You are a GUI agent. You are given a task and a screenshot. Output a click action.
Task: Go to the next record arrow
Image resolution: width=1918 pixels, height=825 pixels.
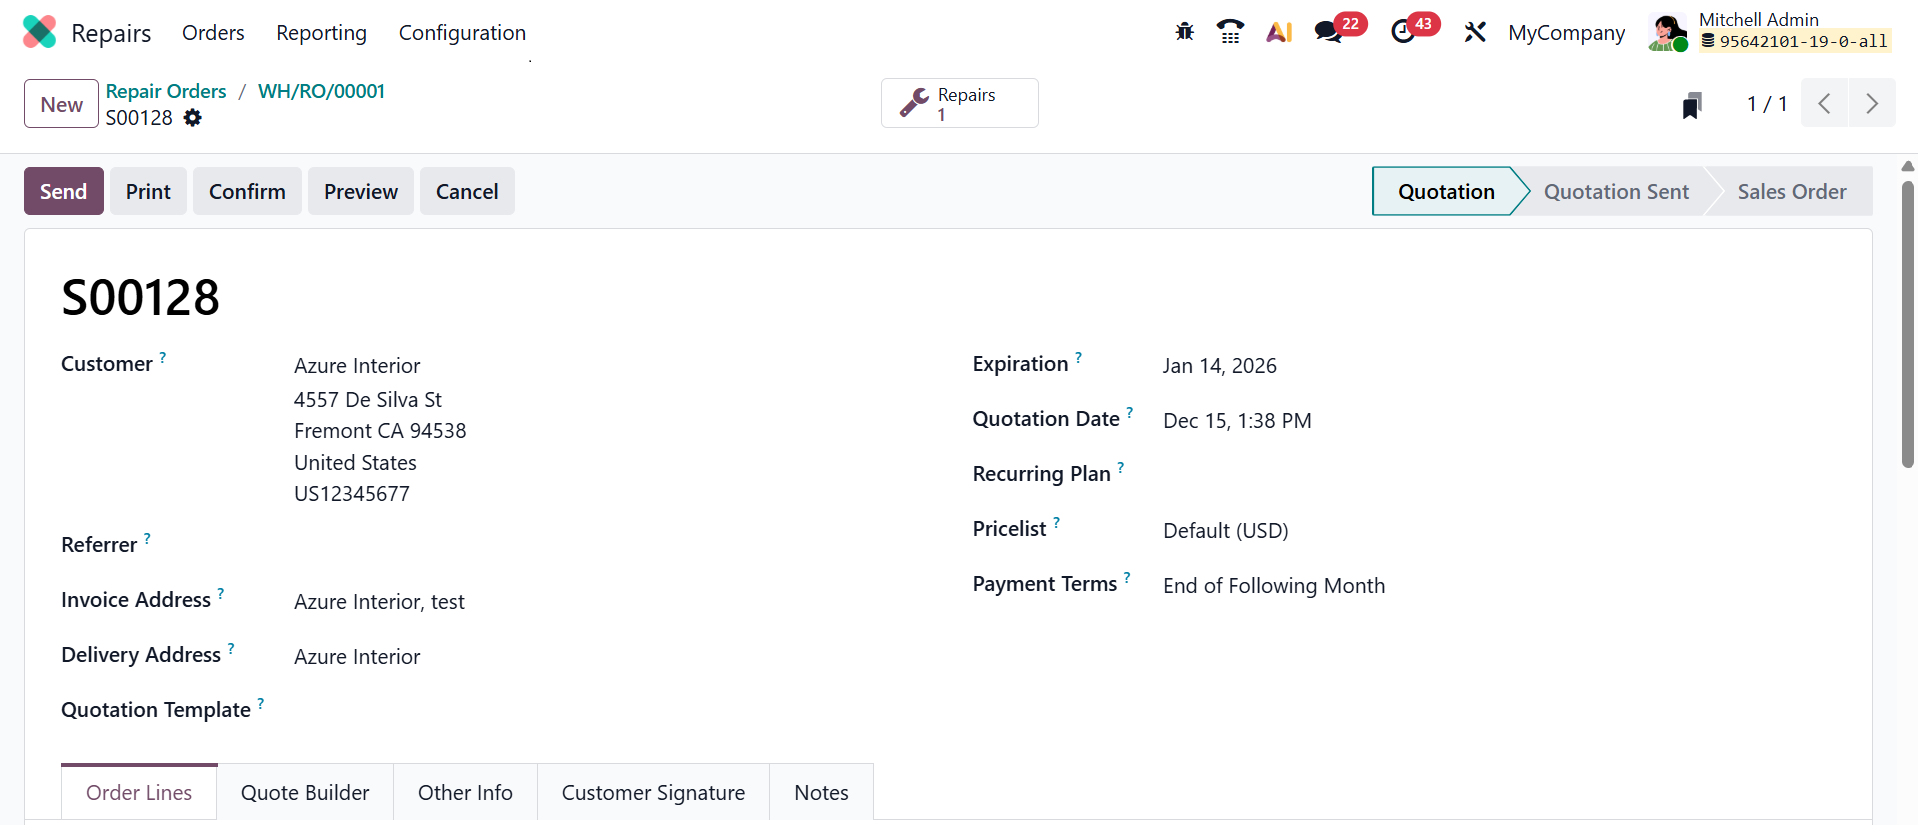pyautogui.click(x=1872, y=104)
